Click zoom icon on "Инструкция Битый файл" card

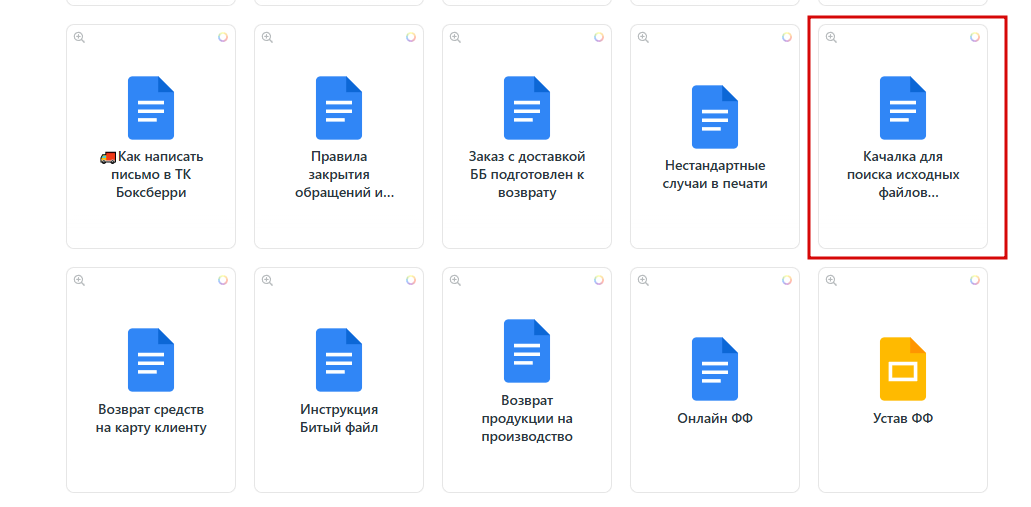267,280
